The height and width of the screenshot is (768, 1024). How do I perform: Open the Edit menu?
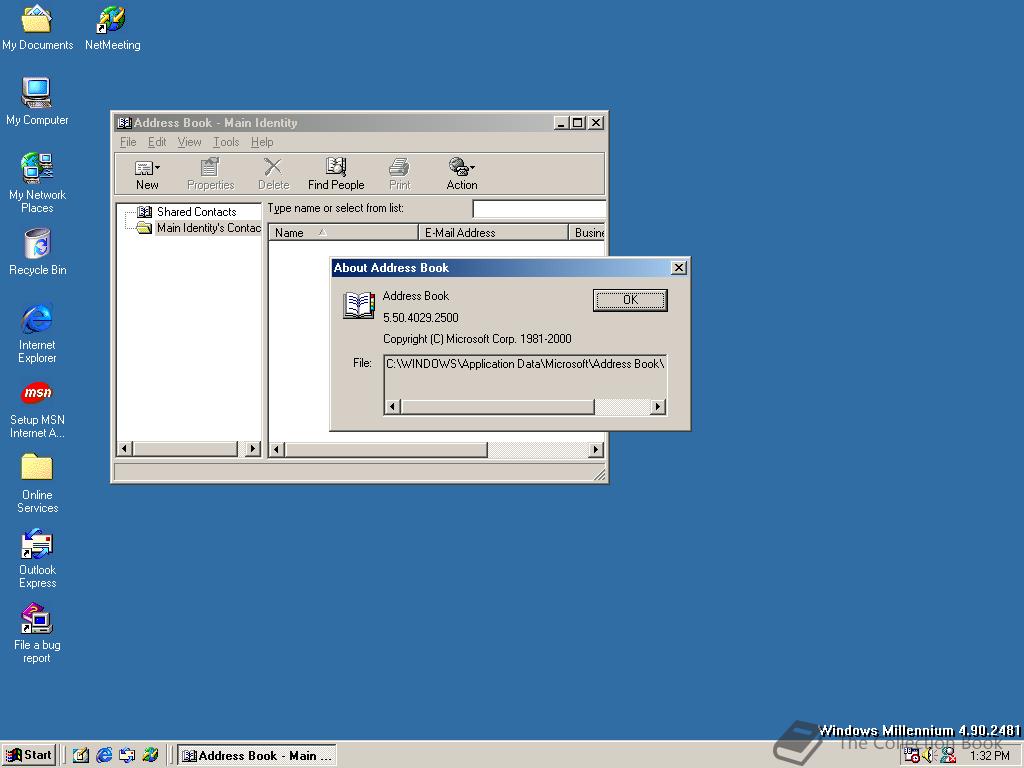click(157, 142)
